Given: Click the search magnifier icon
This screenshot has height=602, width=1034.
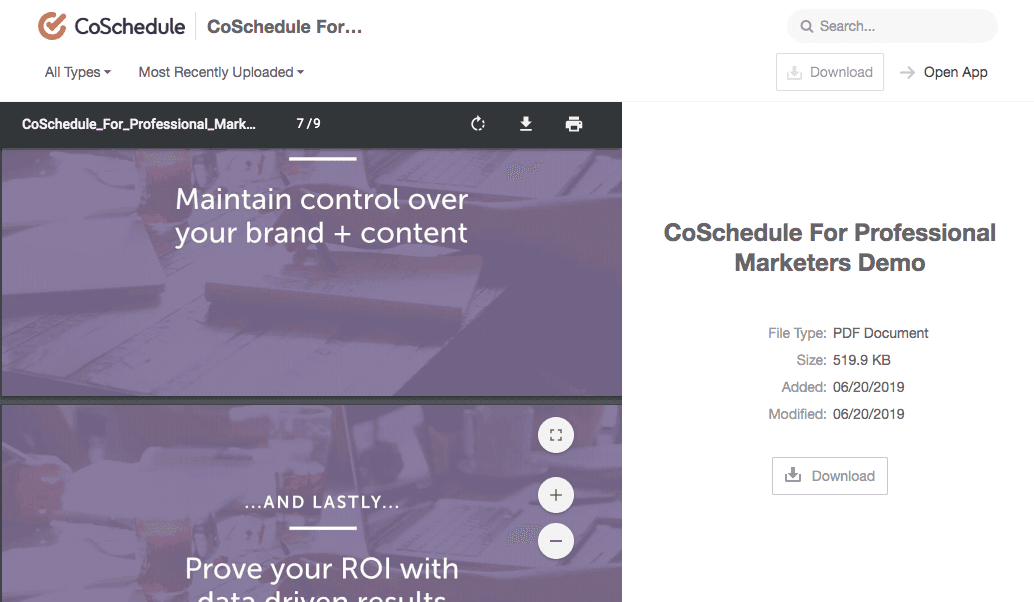Looking at the screenshot, I should coord(806,26).
